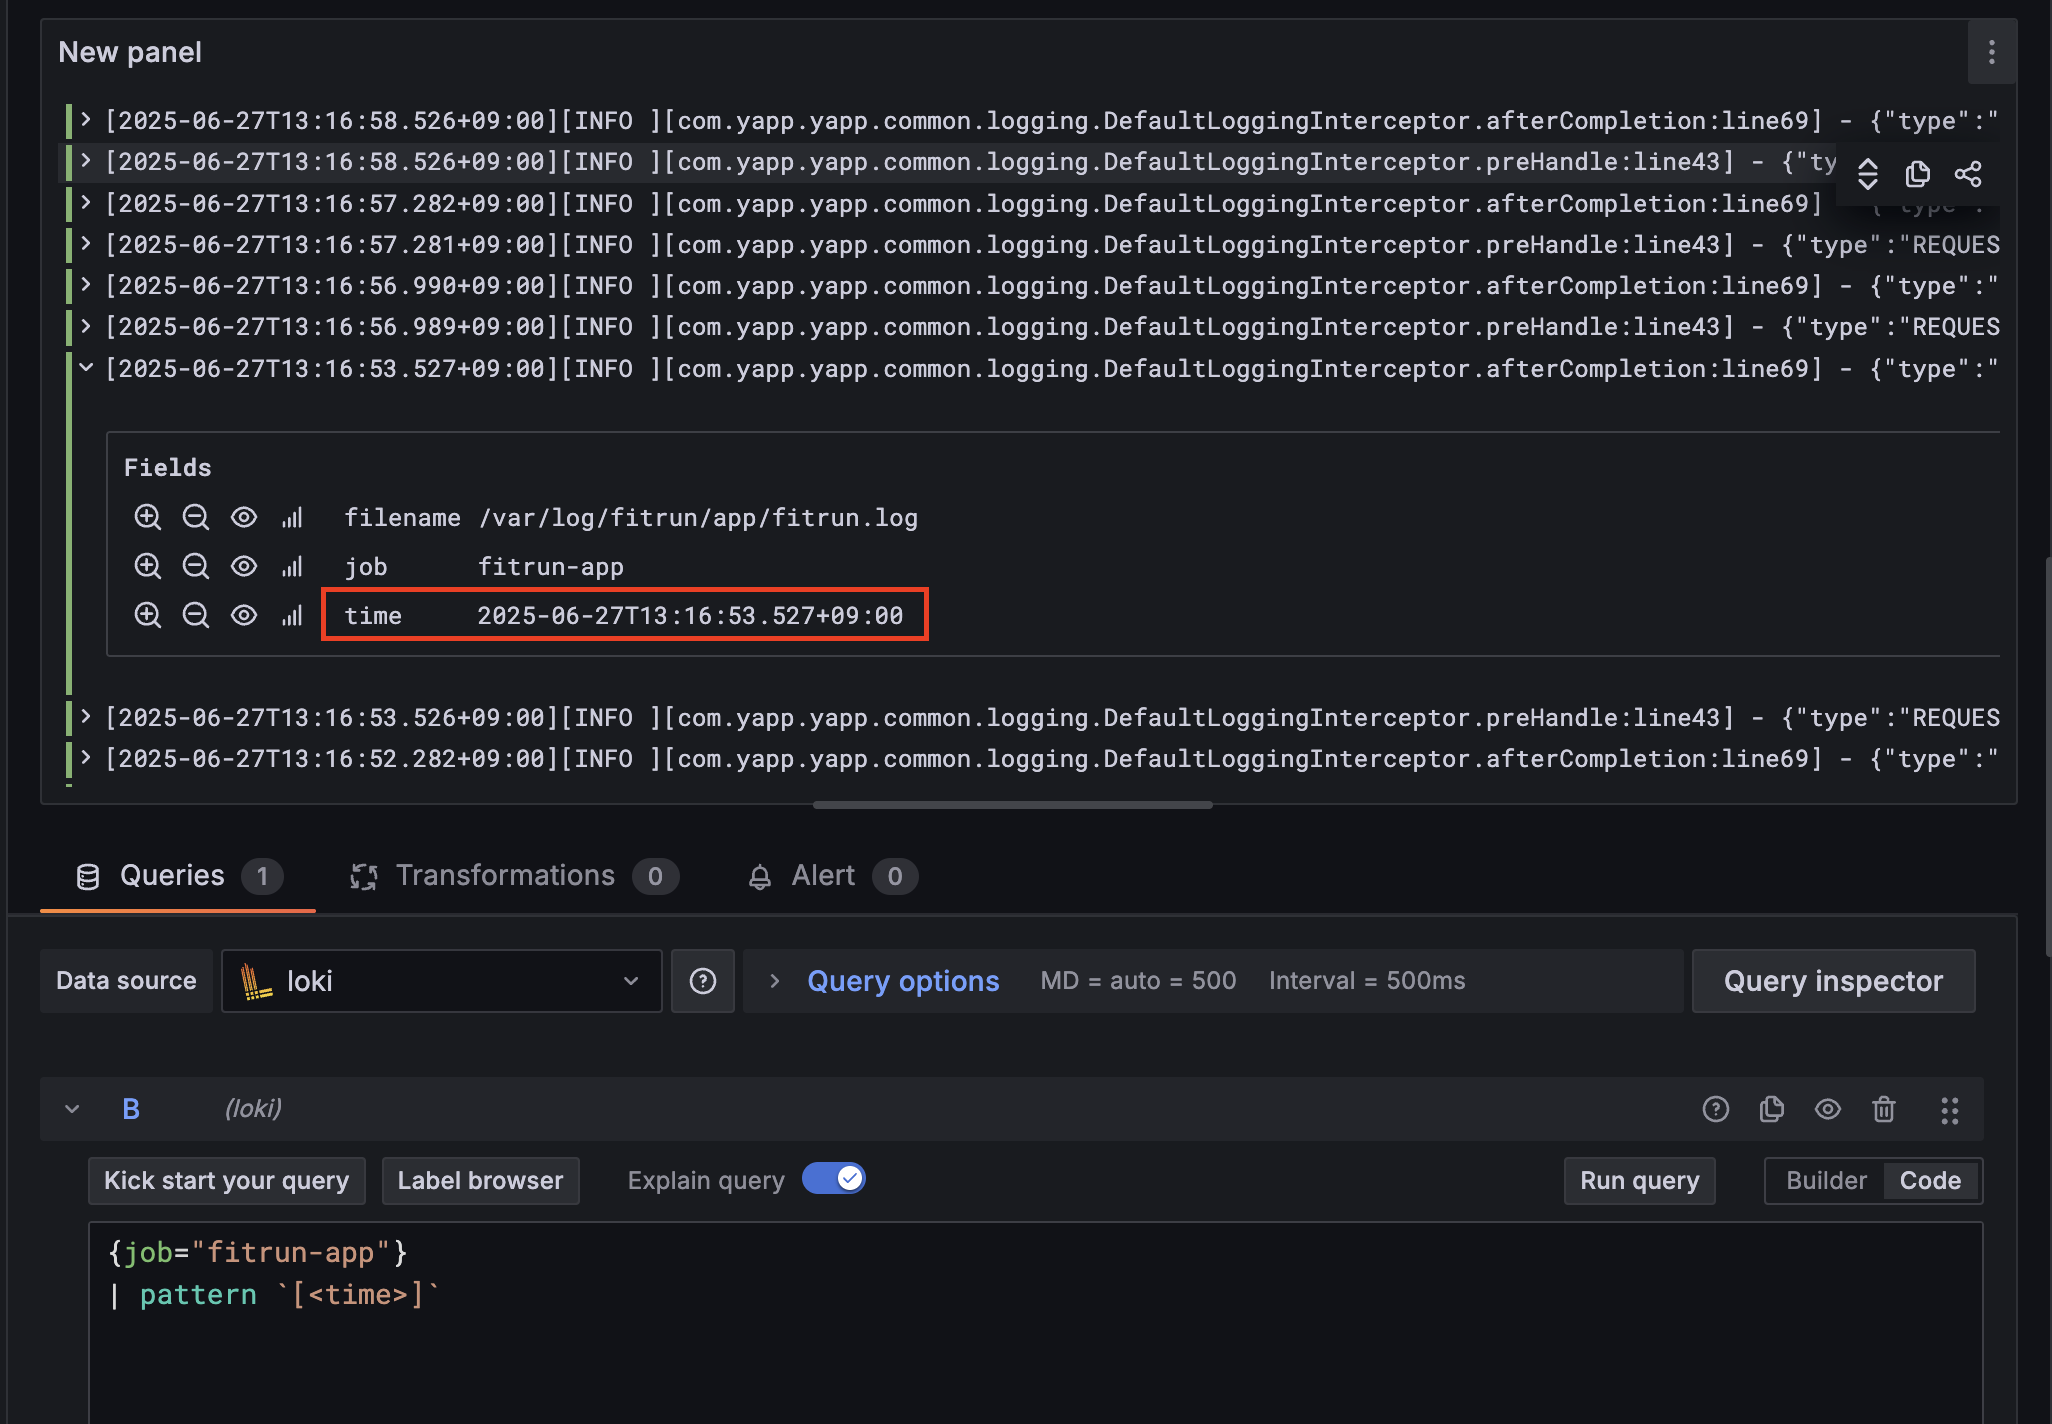2052x1424 pixels.
Task: Click the Fields heading
Action: tap(167, 467)
